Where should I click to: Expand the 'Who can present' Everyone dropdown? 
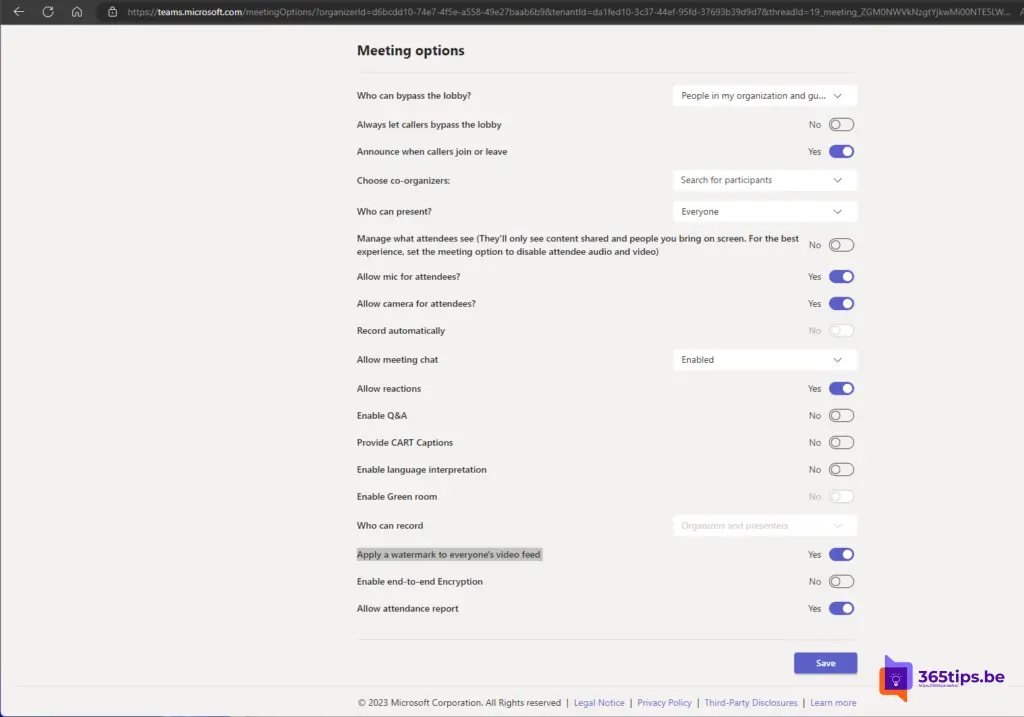click(x=765, y=212)
